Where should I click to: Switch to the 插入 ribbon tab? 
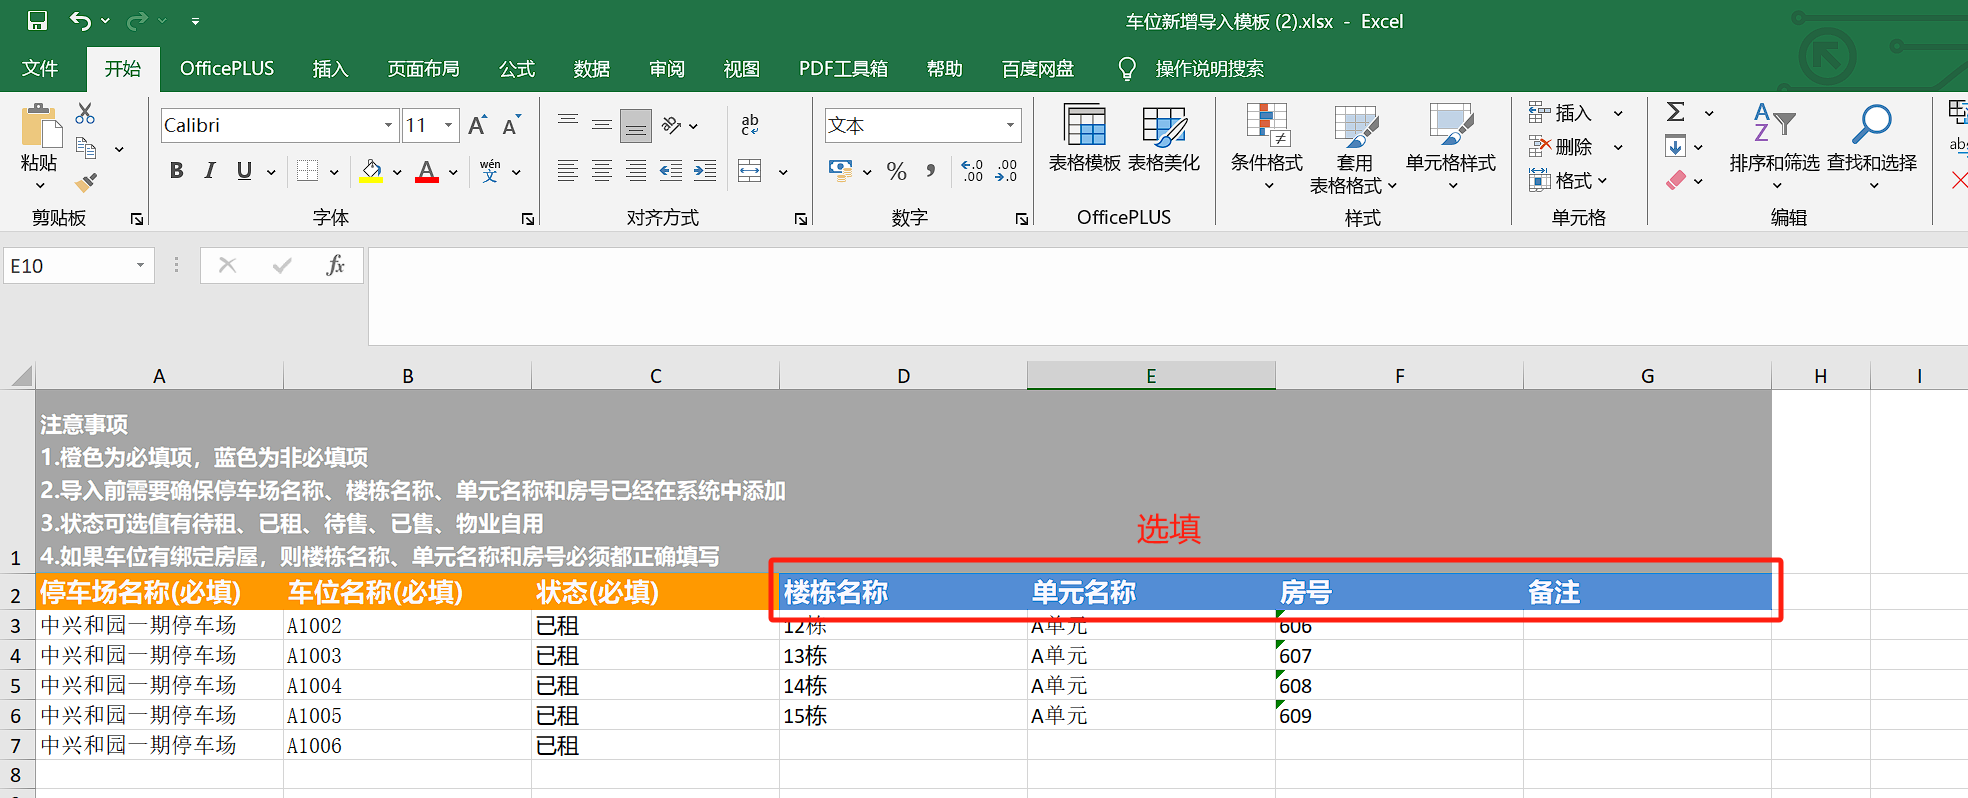click(x=330, y=69)
